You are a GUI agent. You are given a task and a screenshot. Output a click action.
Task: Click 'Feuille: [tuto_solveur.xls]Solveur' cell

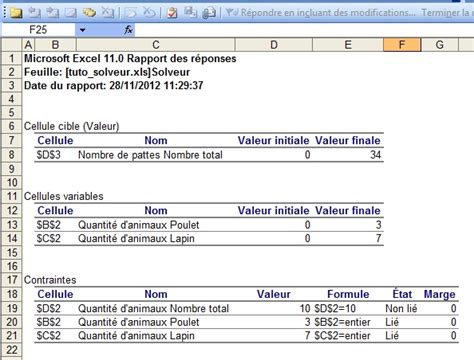pos(107,72)
